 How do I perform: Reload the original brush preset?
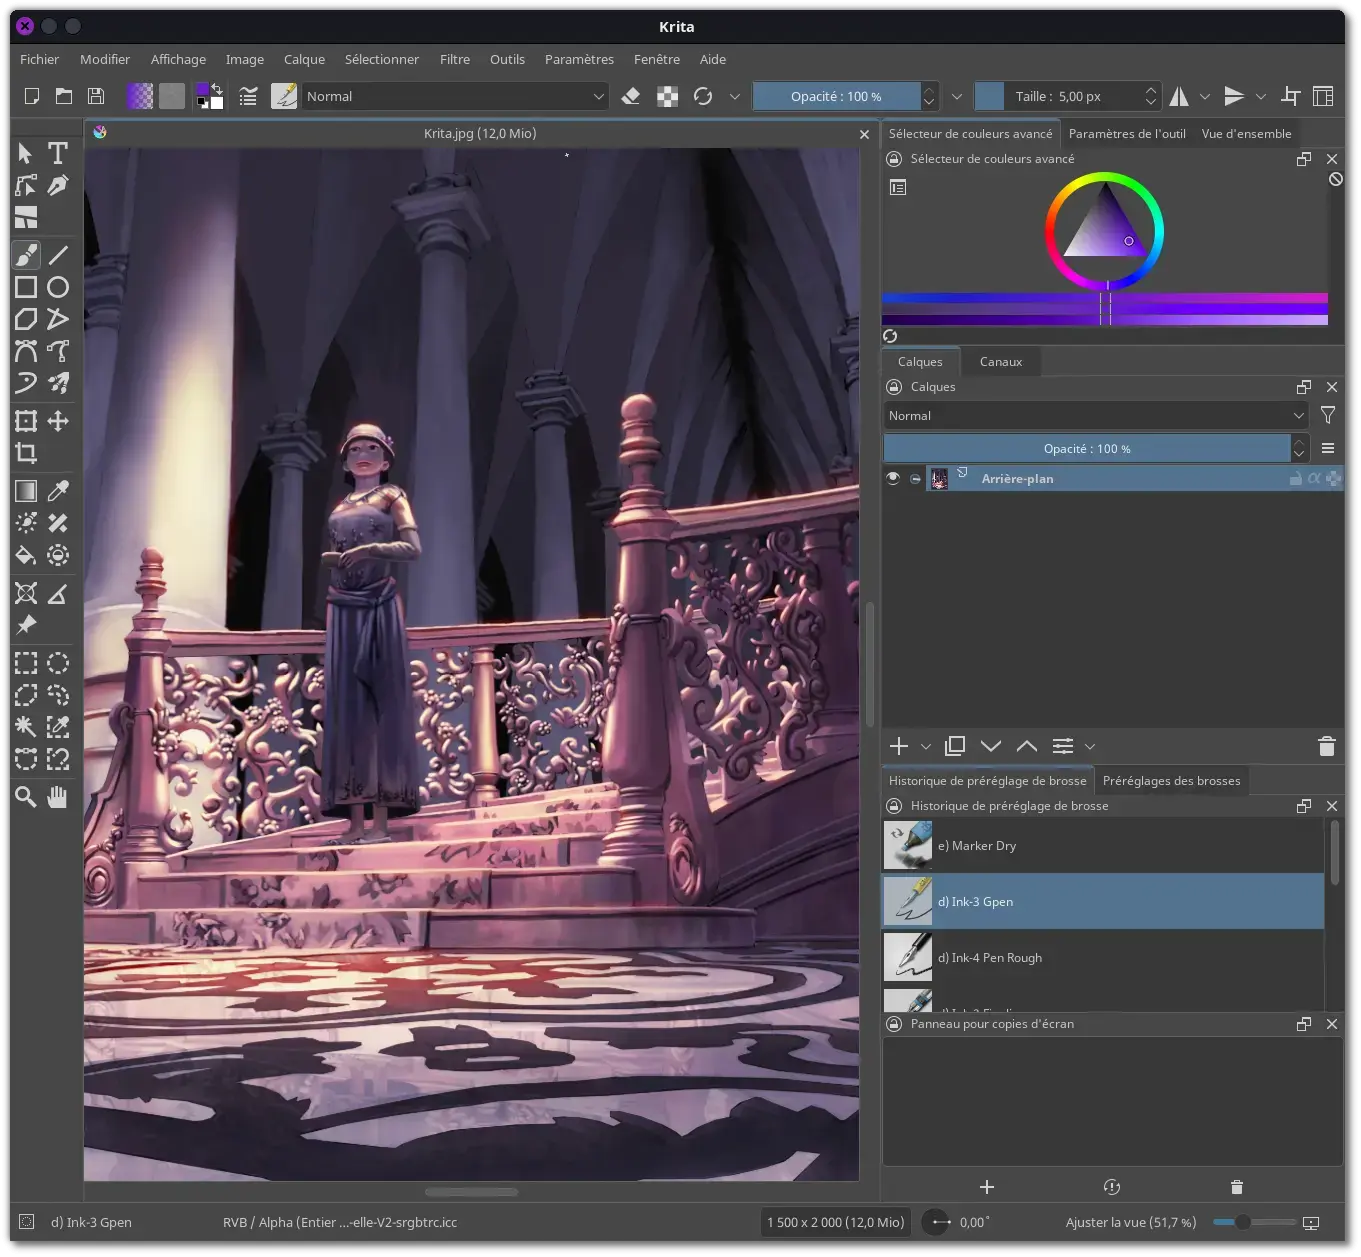coord(703,96)
